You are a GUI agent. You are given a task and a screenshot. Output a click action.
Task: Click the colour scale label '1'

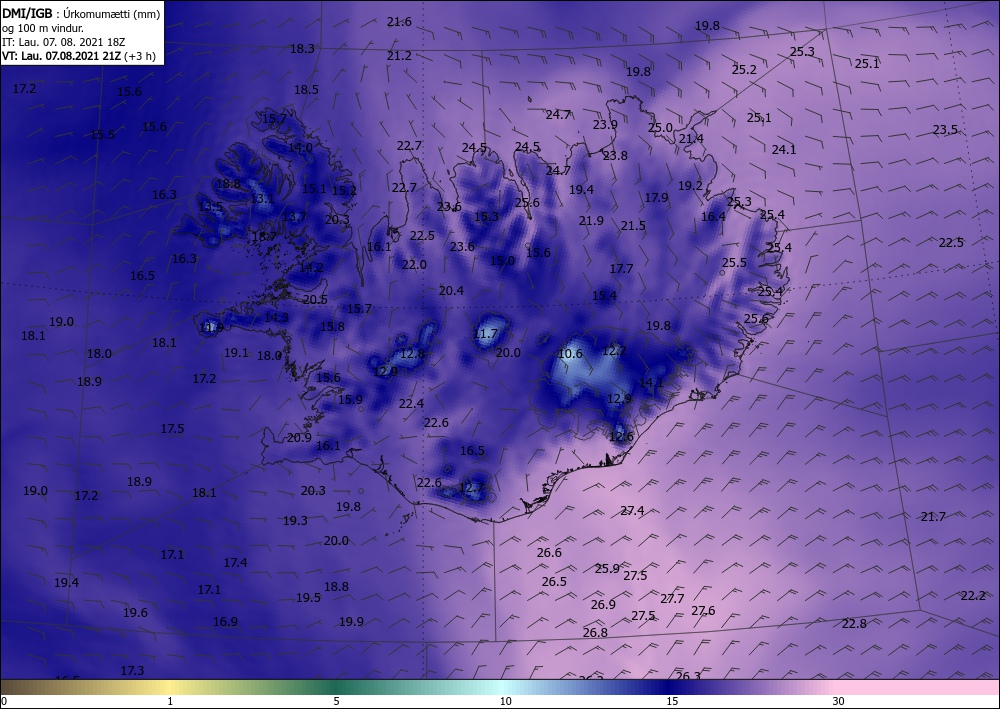170,701
